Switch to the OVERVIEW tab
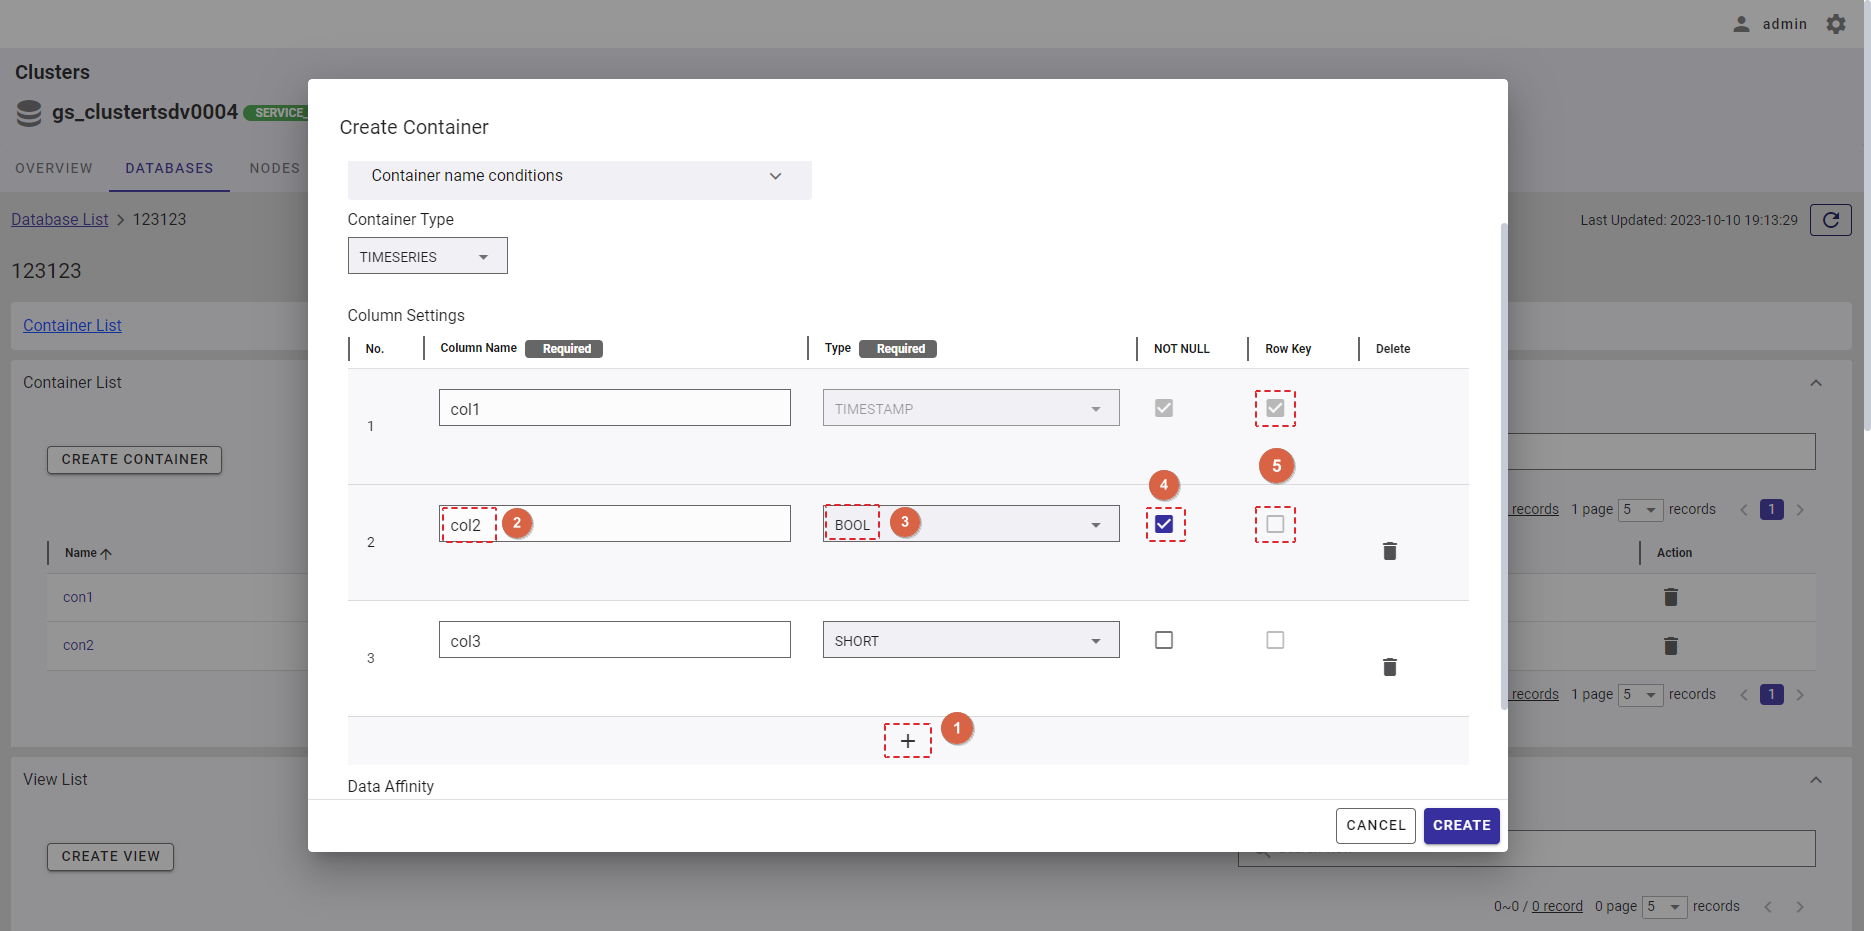The image size is (1871, 931). pos(54,168)
